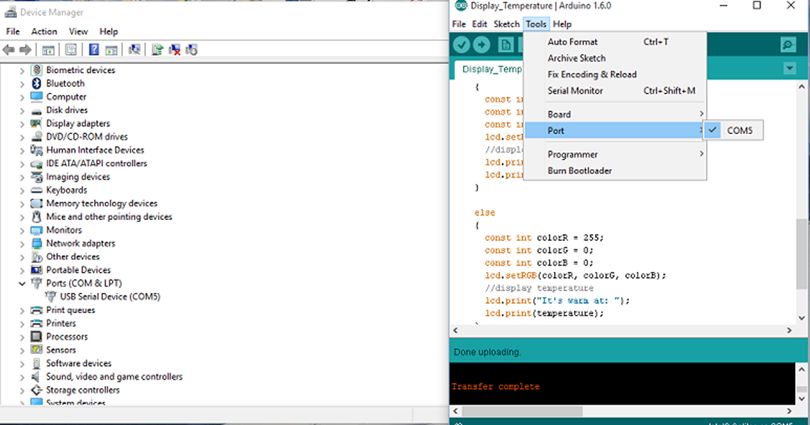
Task: Click the Biometric devices category icon
Action: tap(36, 70)
